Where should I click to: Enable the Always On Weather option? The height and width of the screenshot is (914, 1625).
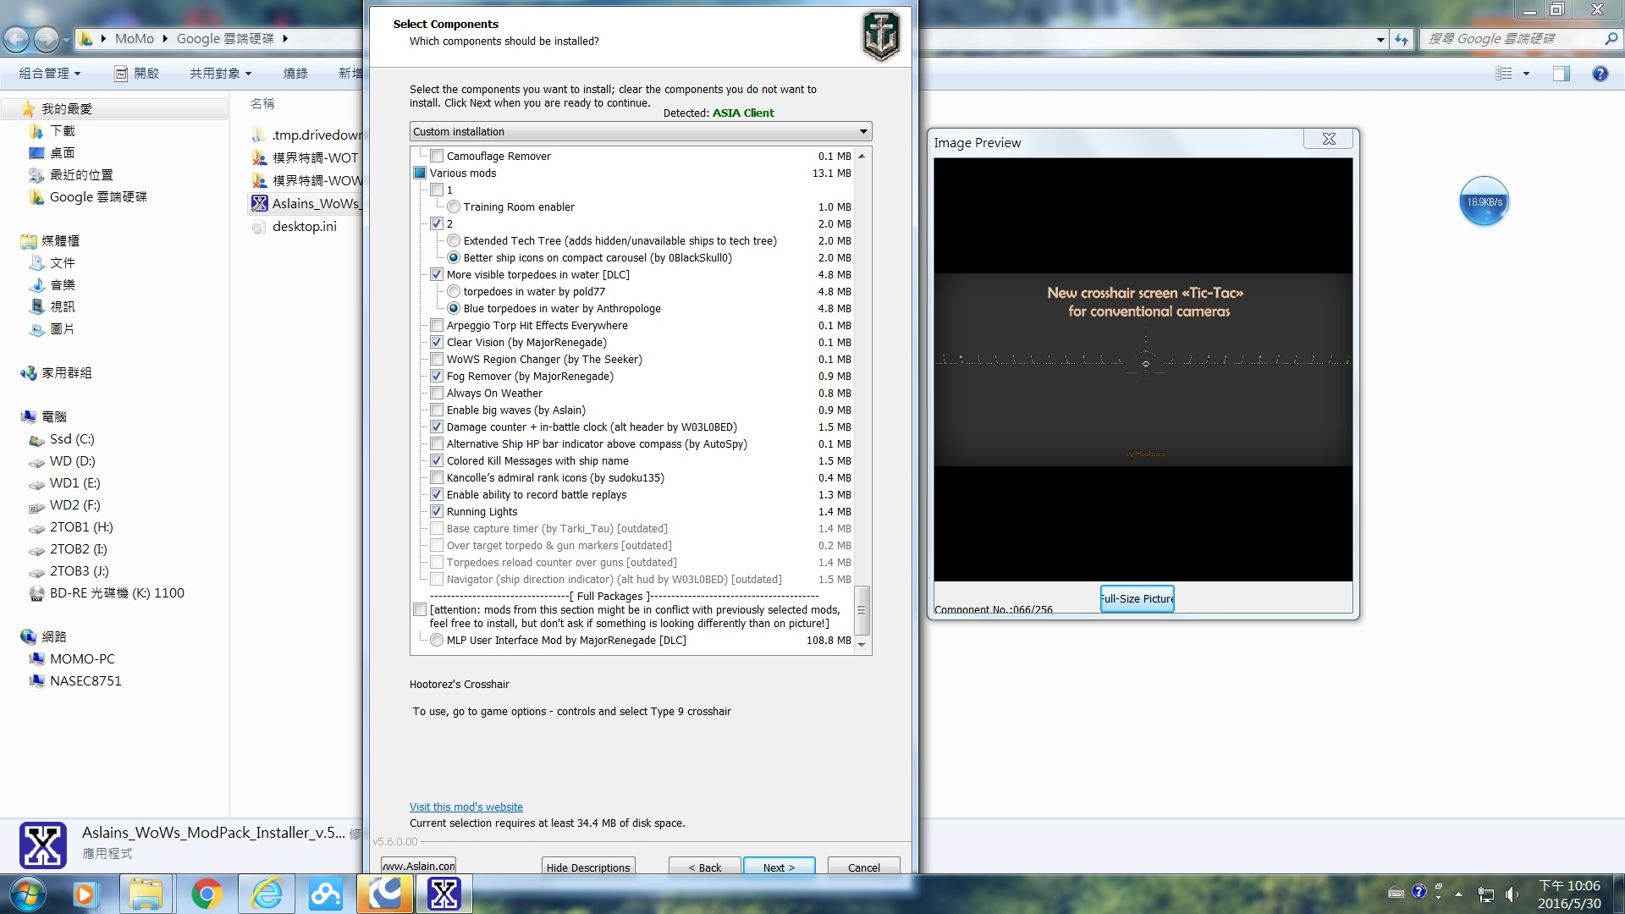click(437, 393)
